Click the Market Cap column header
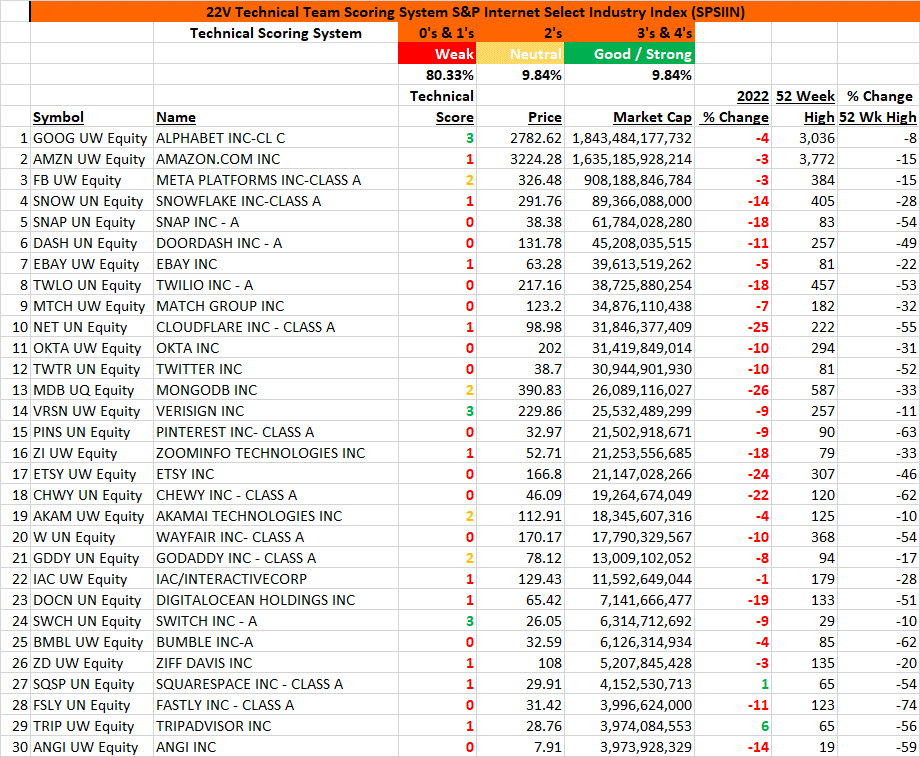The height and width of the screenshot is (757, 920). pos(652,117)
